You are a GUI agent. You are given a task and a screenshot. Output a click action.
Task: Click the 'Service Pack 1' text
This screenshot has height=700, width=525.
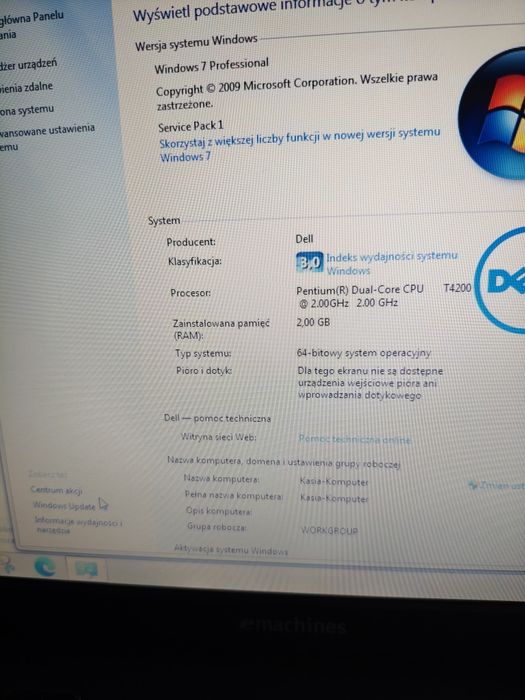pos(191,126)
